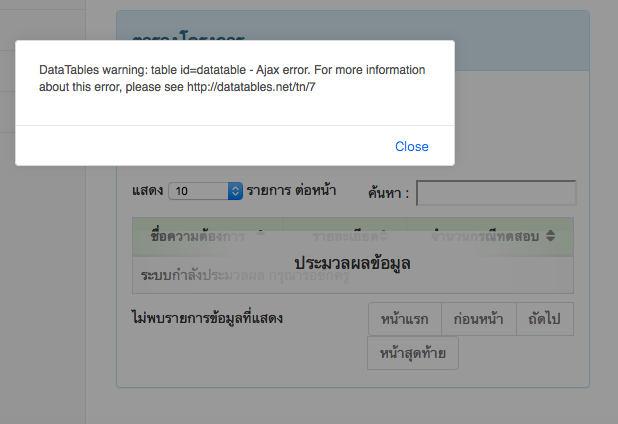Open the rows-per-page dropdown showing 10

(205, 191)
